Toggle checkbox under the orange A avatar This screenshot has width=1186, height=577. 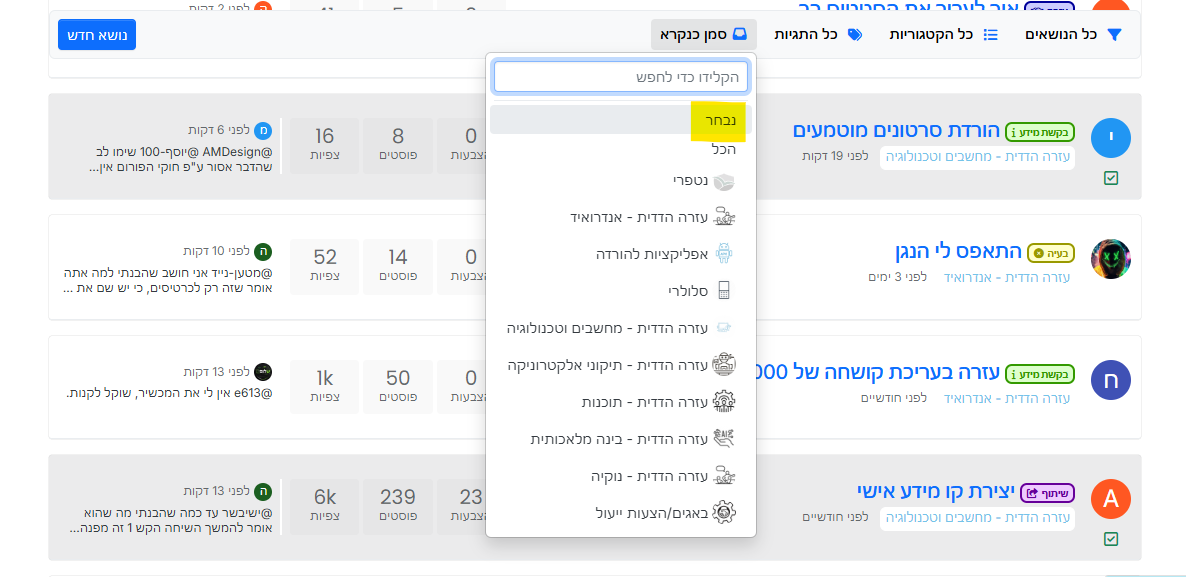(x=1111, y=539)
